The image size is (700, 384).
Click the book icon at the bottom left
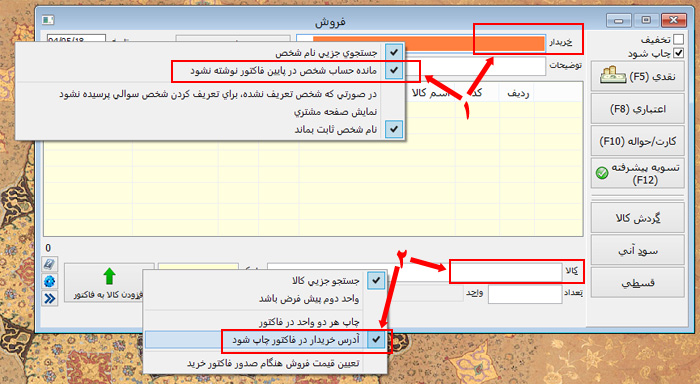[50, 263]
